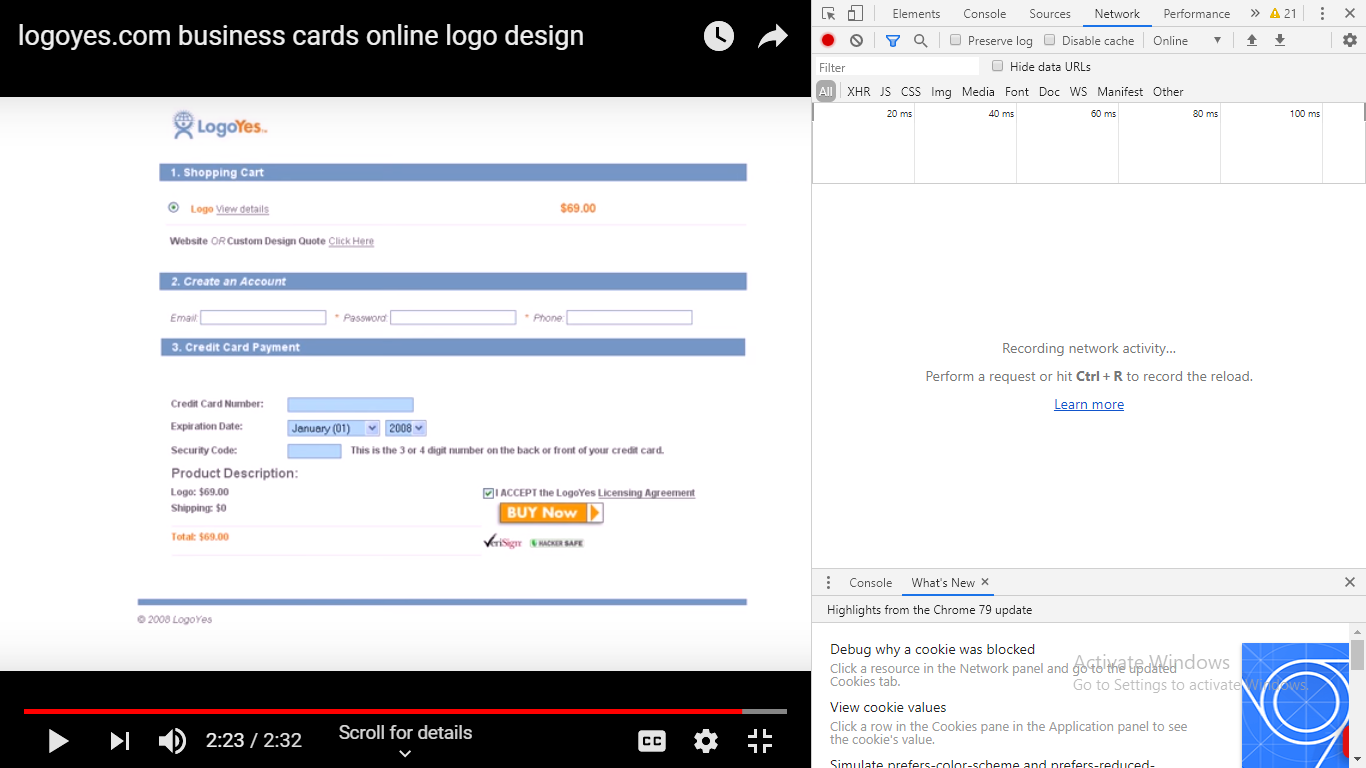Open the video player settings gear

coord(706,741)
